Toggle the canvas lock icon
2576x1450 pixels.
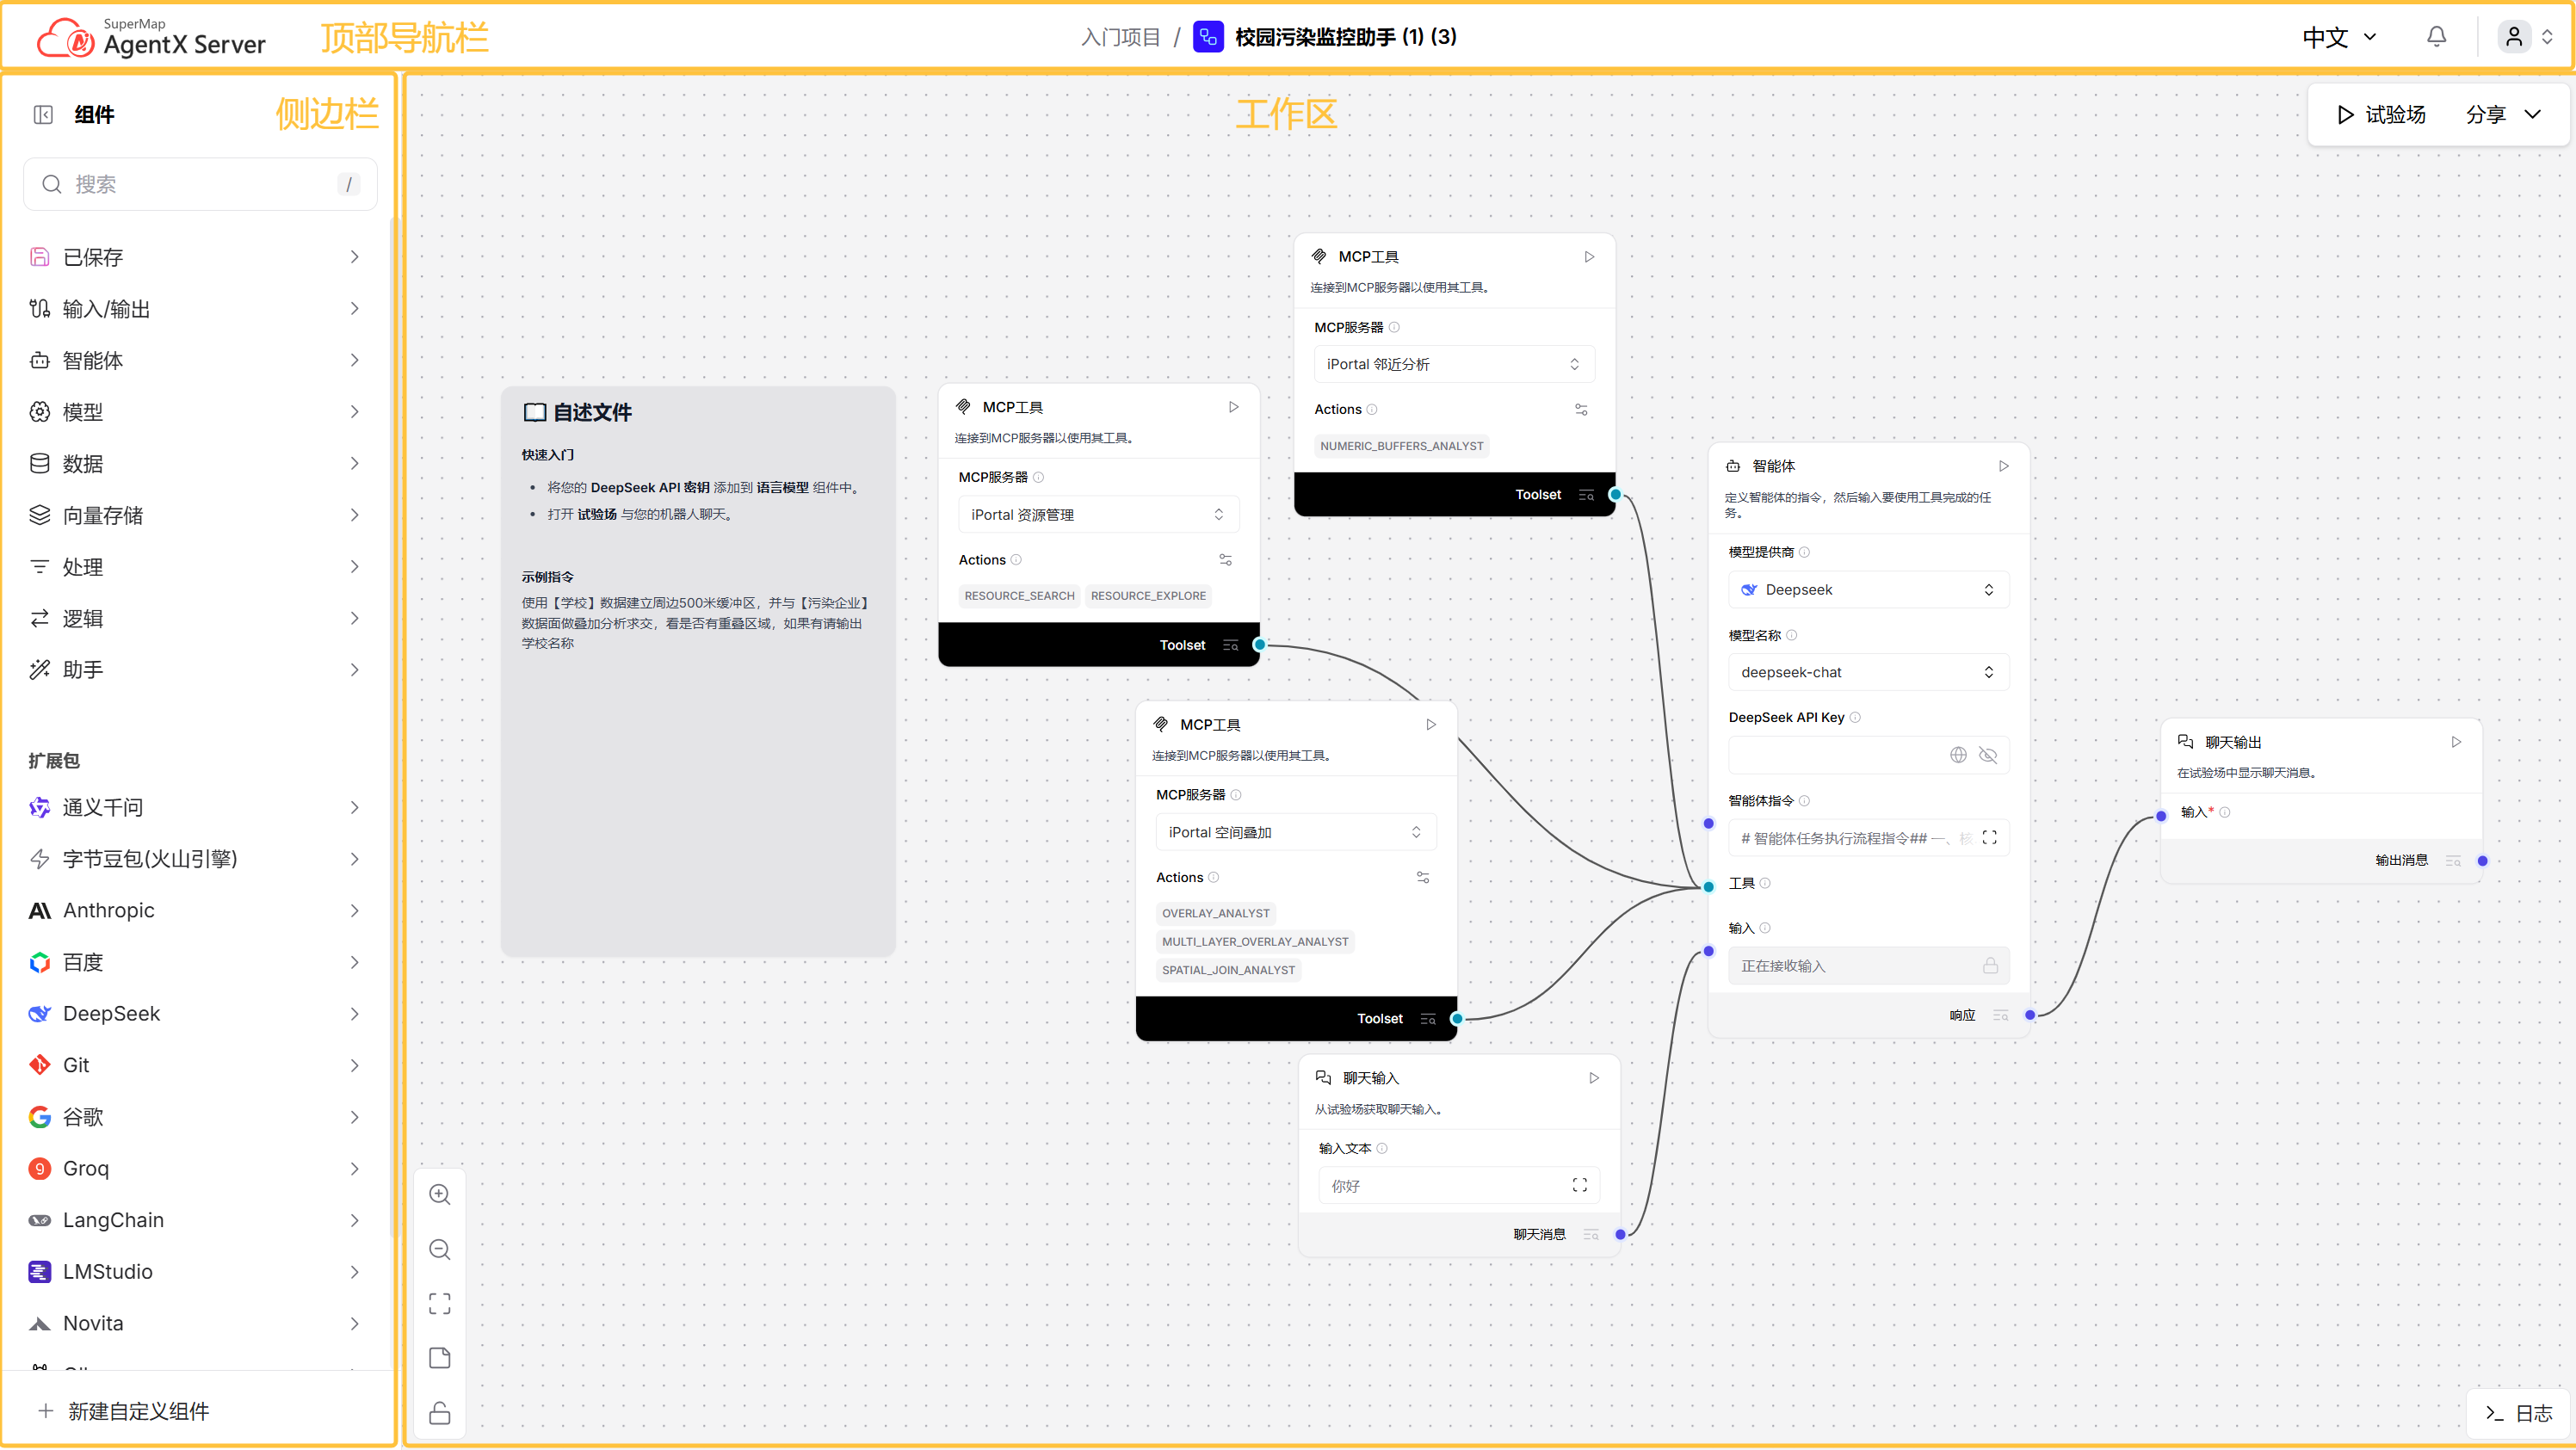tap(440, 1414)
